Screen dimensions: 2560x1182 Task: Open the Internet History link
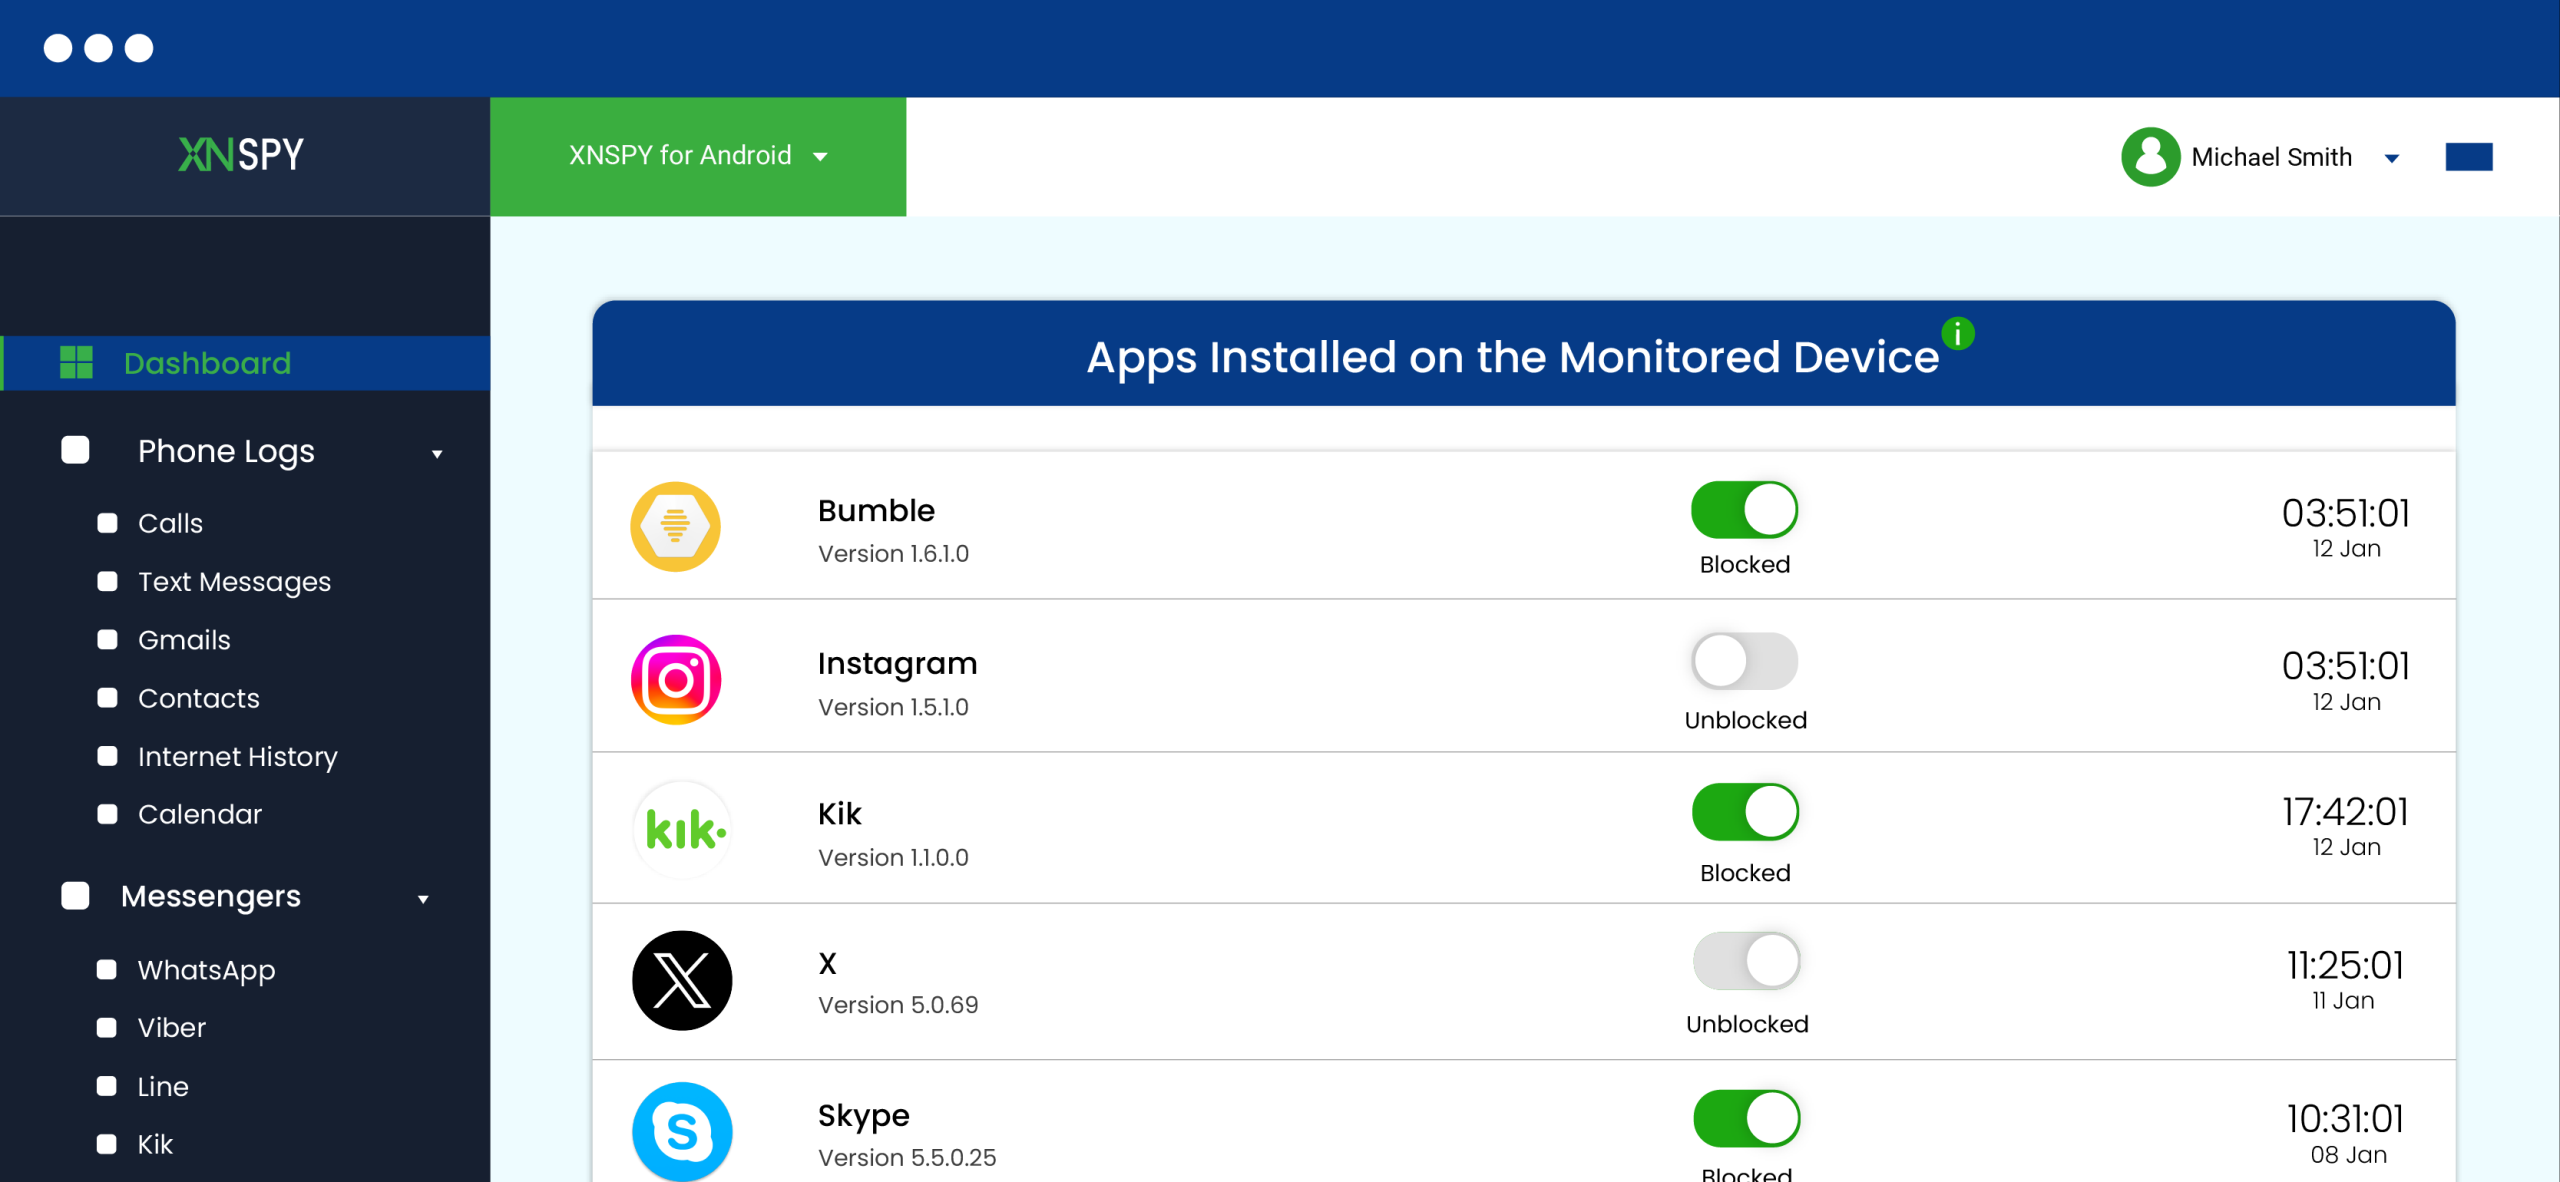pyautogui.click(x=237, y=756)
